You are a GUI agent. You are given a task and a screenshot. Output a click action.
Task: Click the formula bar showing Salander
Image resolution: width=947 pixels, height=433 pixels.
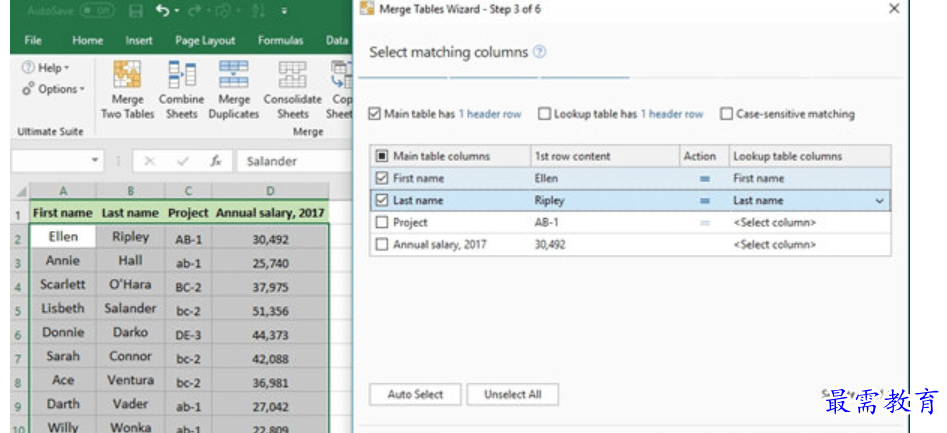click(x=295, y=161)
